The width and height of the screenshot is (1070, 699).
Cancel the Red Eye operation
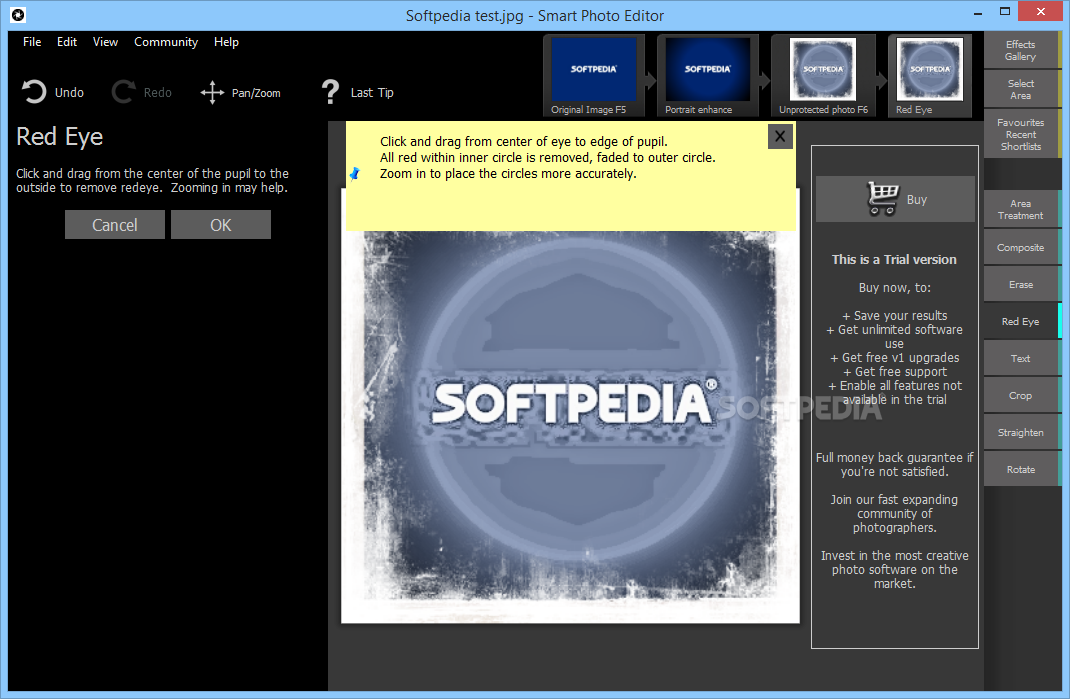[x=115, y=225]
